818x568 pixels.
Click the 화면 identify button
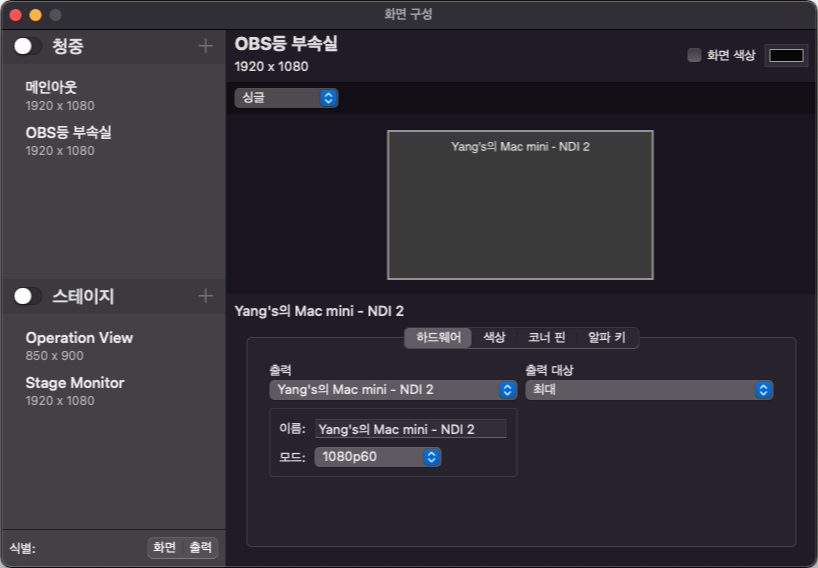coord(164,547)
